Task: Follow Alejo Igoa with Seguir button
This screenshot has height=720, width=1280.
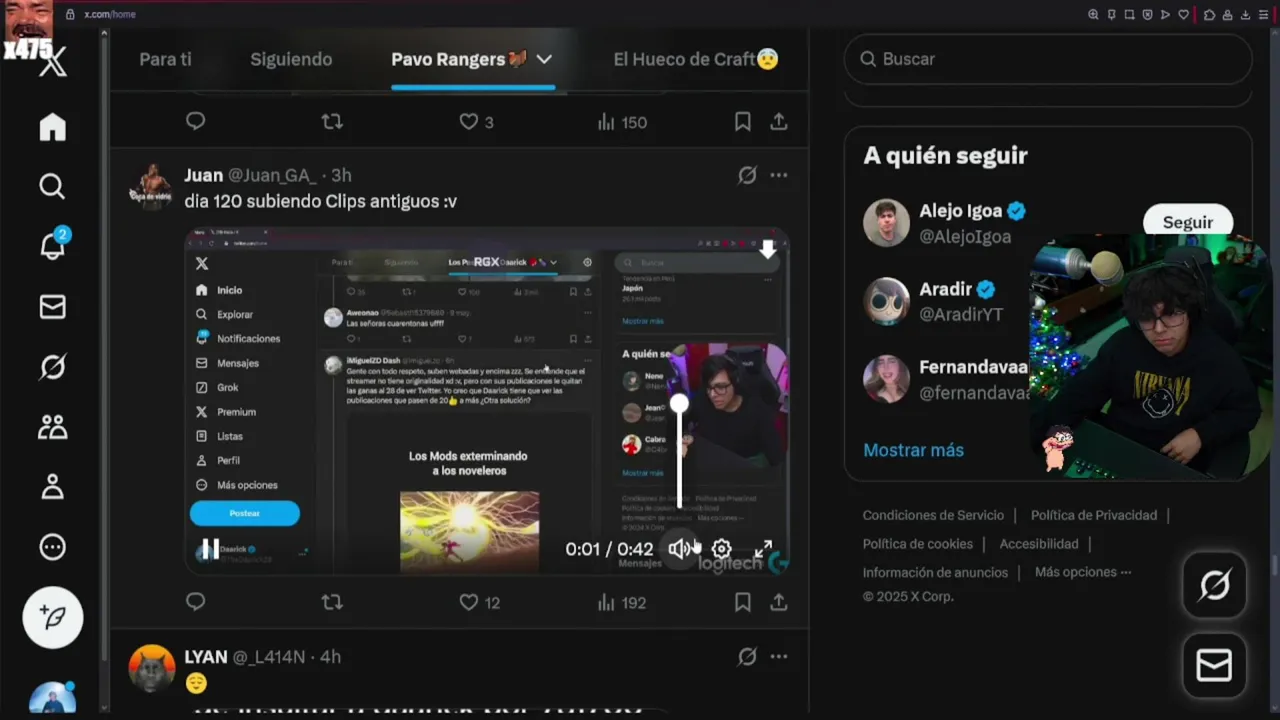Action: pos(1187,222)
